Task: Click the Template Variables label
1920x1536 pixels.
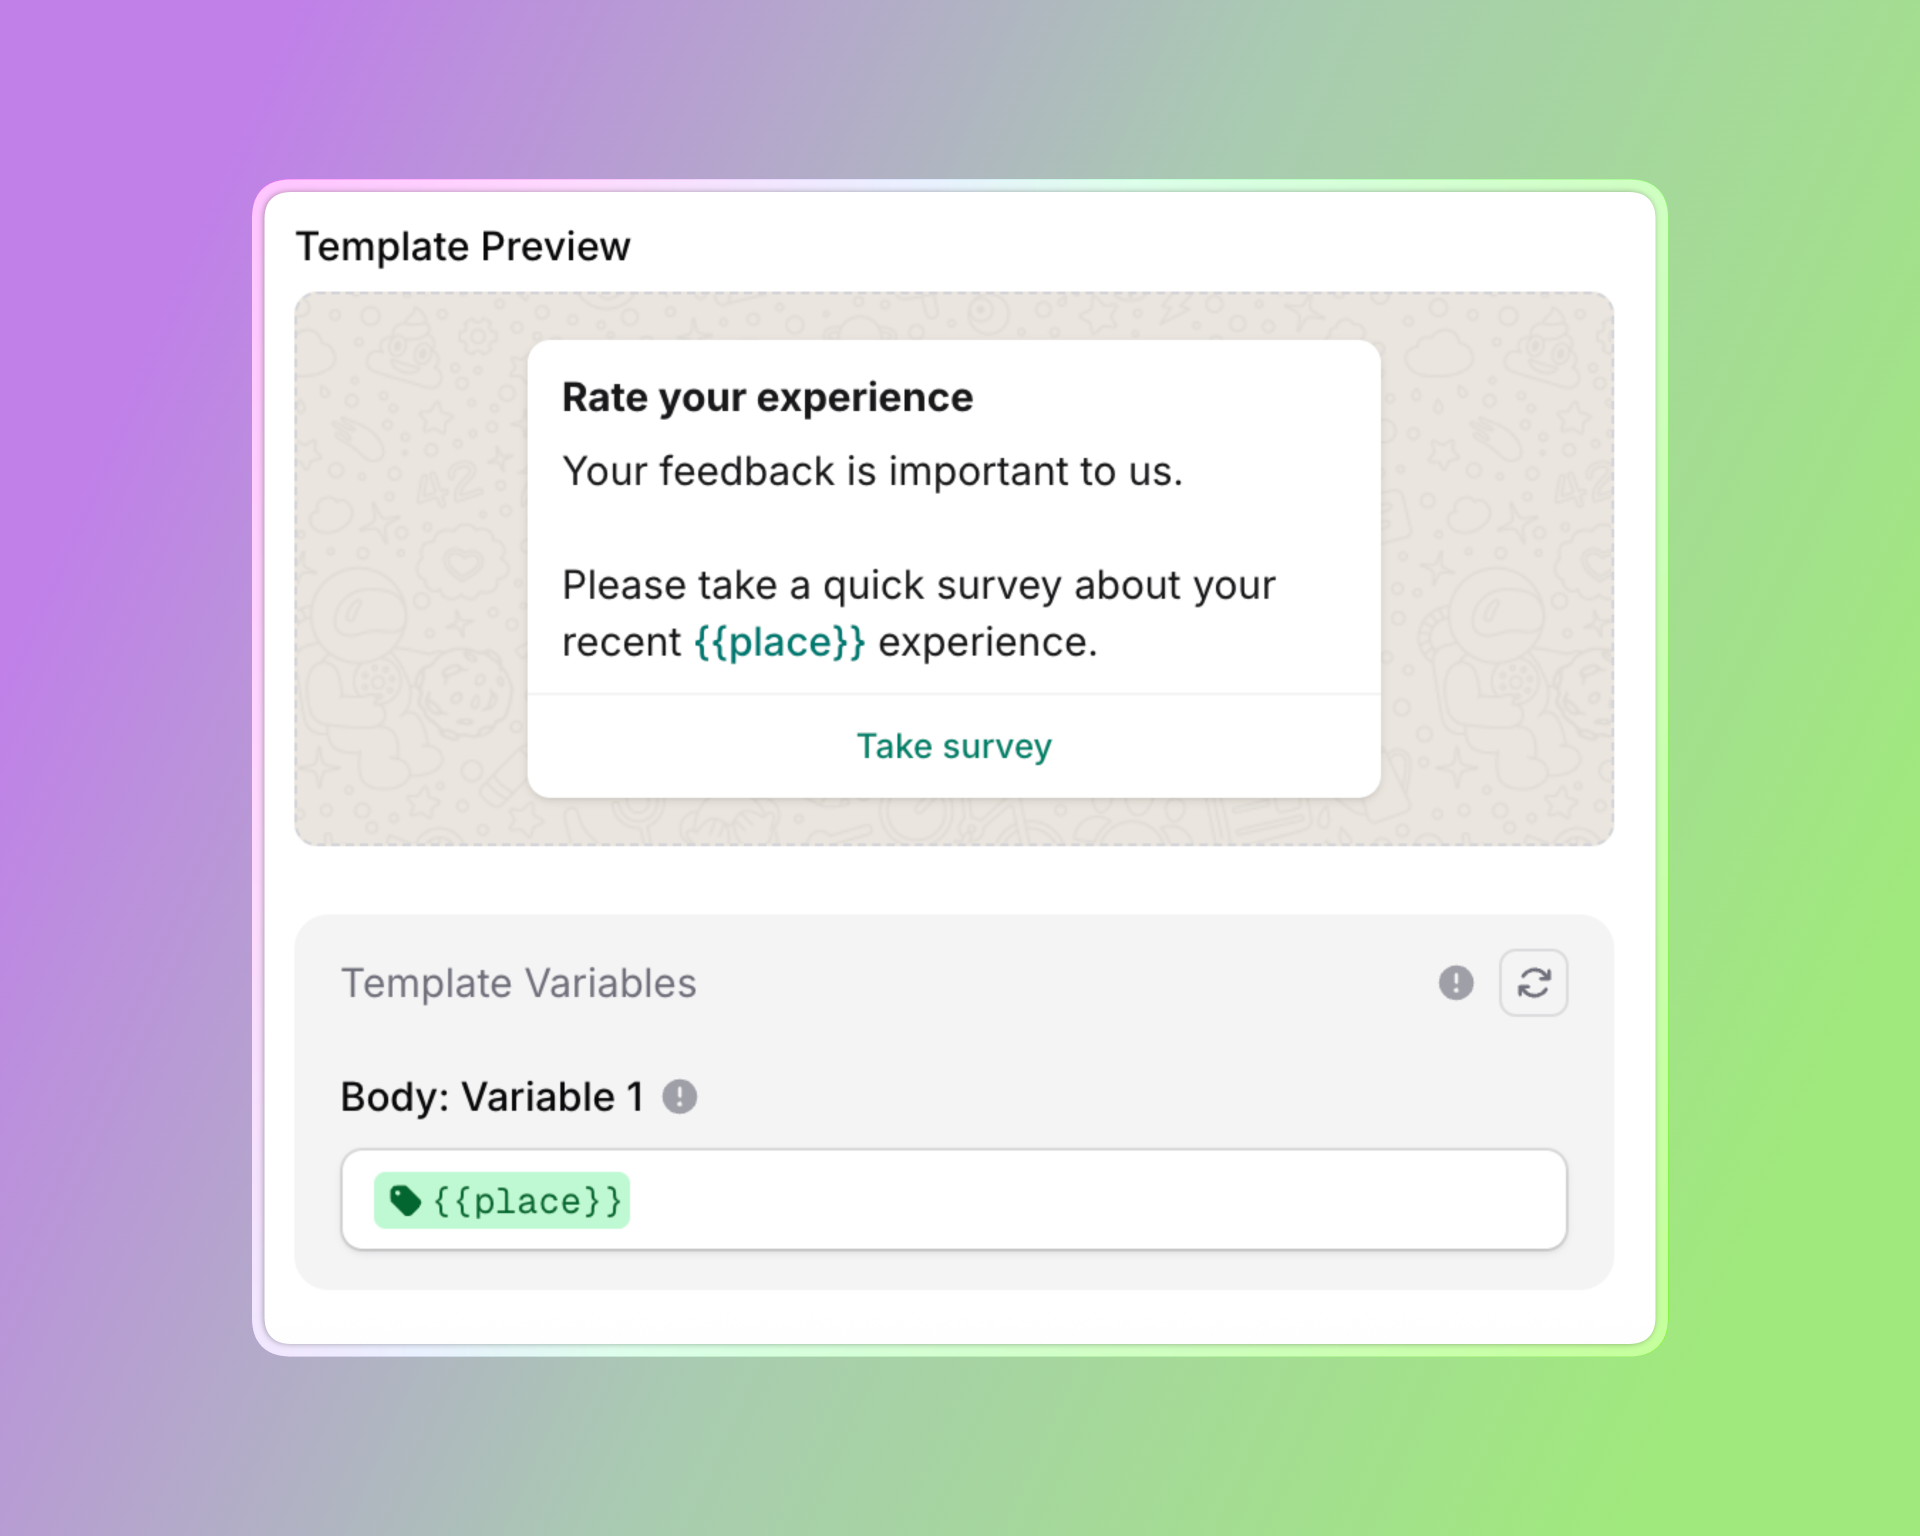Action: (519, 983)
